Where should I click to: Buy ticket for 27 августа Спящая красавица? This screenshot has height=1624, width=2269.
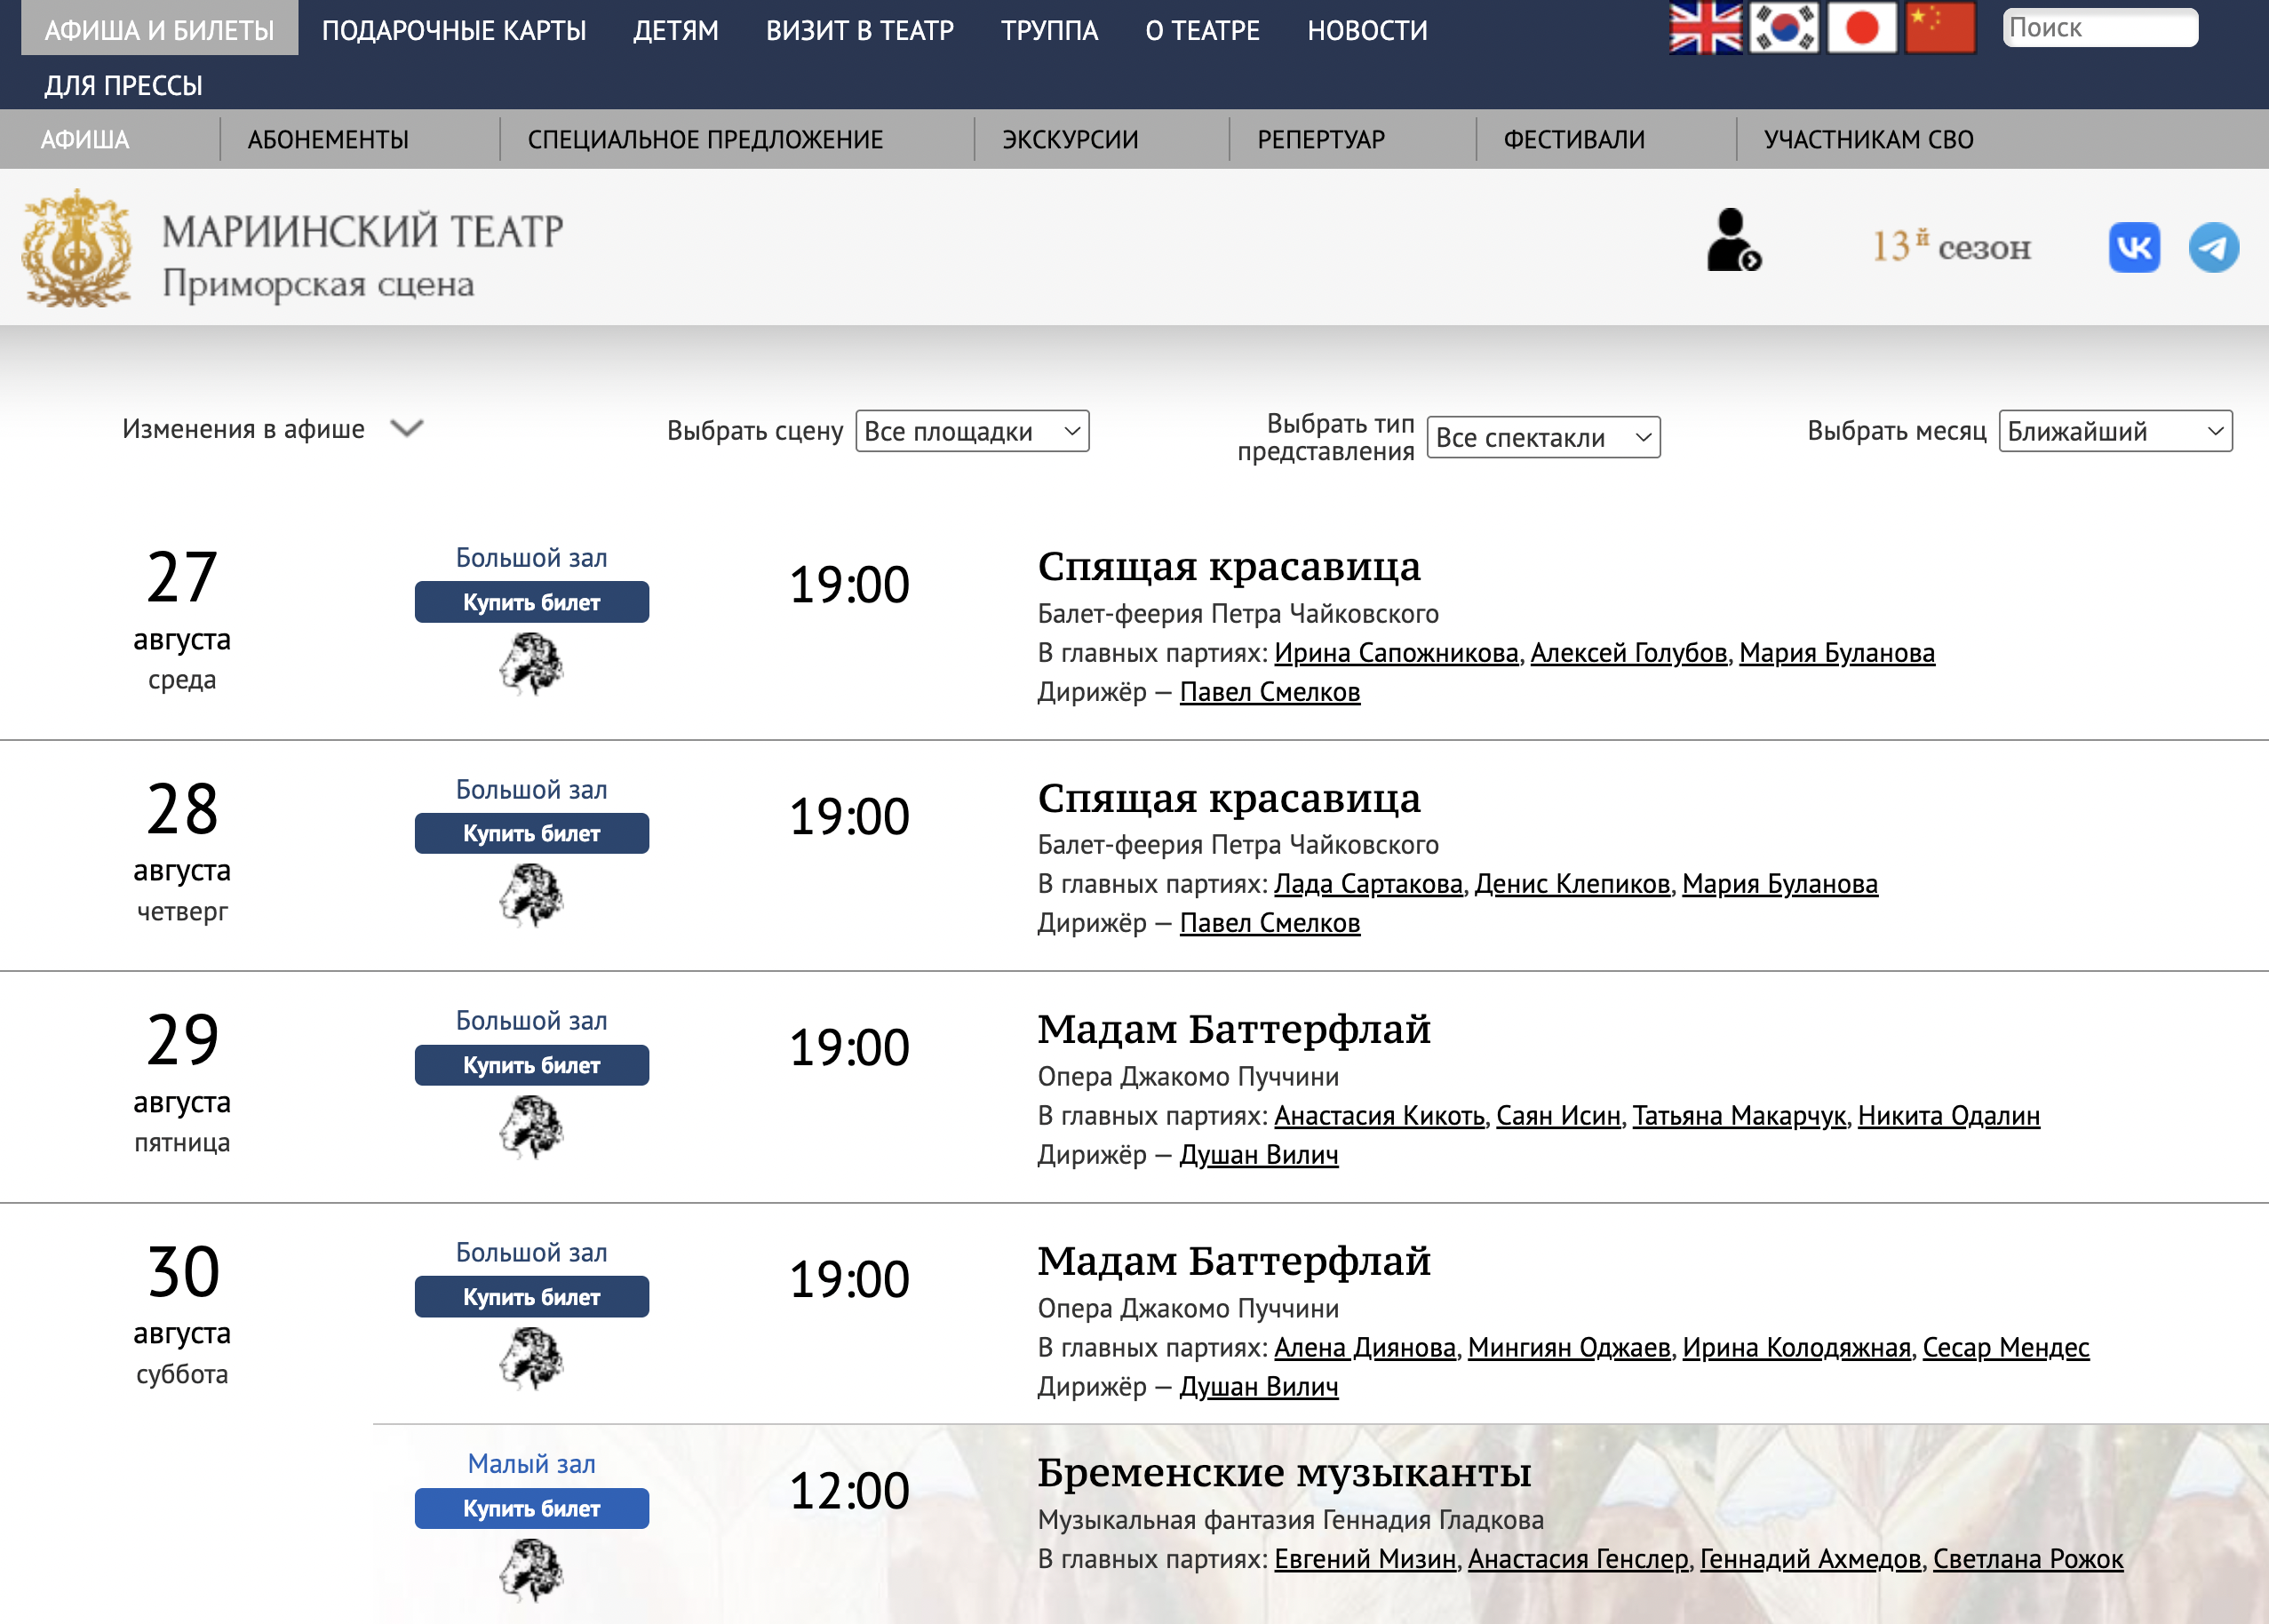coord(531,602)
